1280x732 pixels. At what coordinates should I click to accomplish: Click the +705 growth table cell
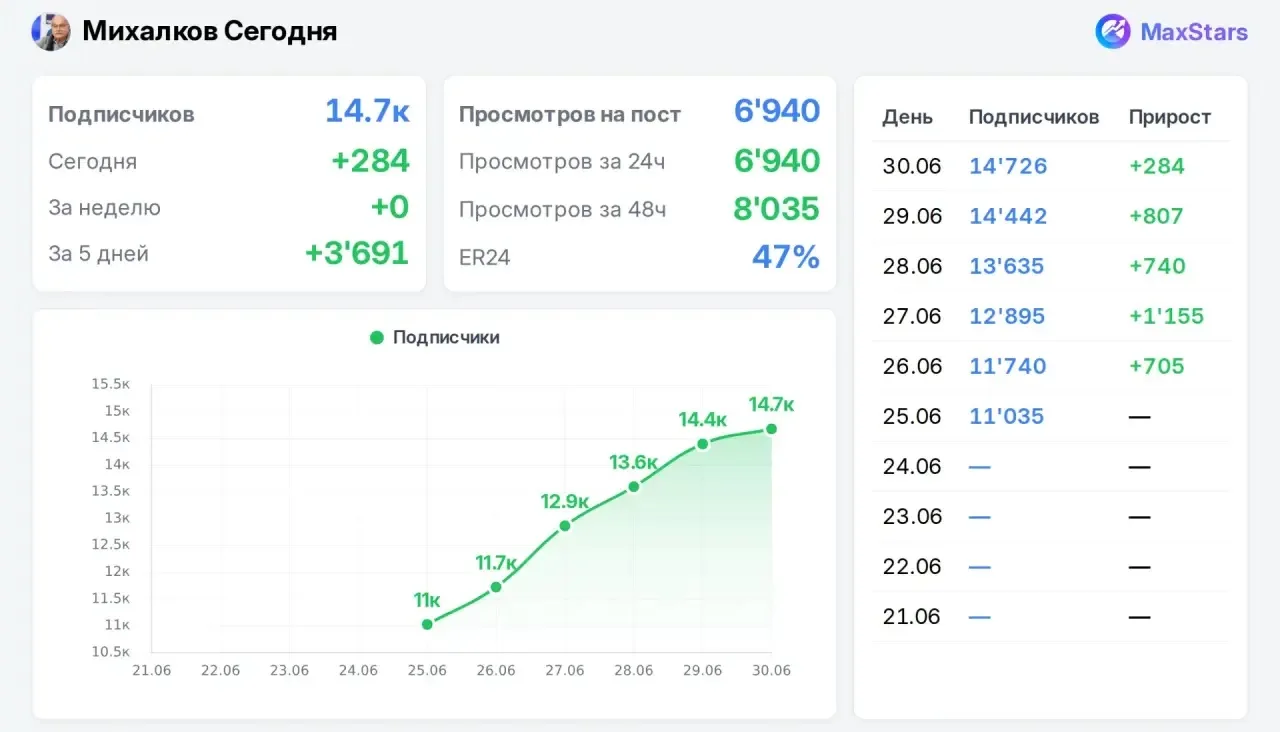(x=1156, y=366)
